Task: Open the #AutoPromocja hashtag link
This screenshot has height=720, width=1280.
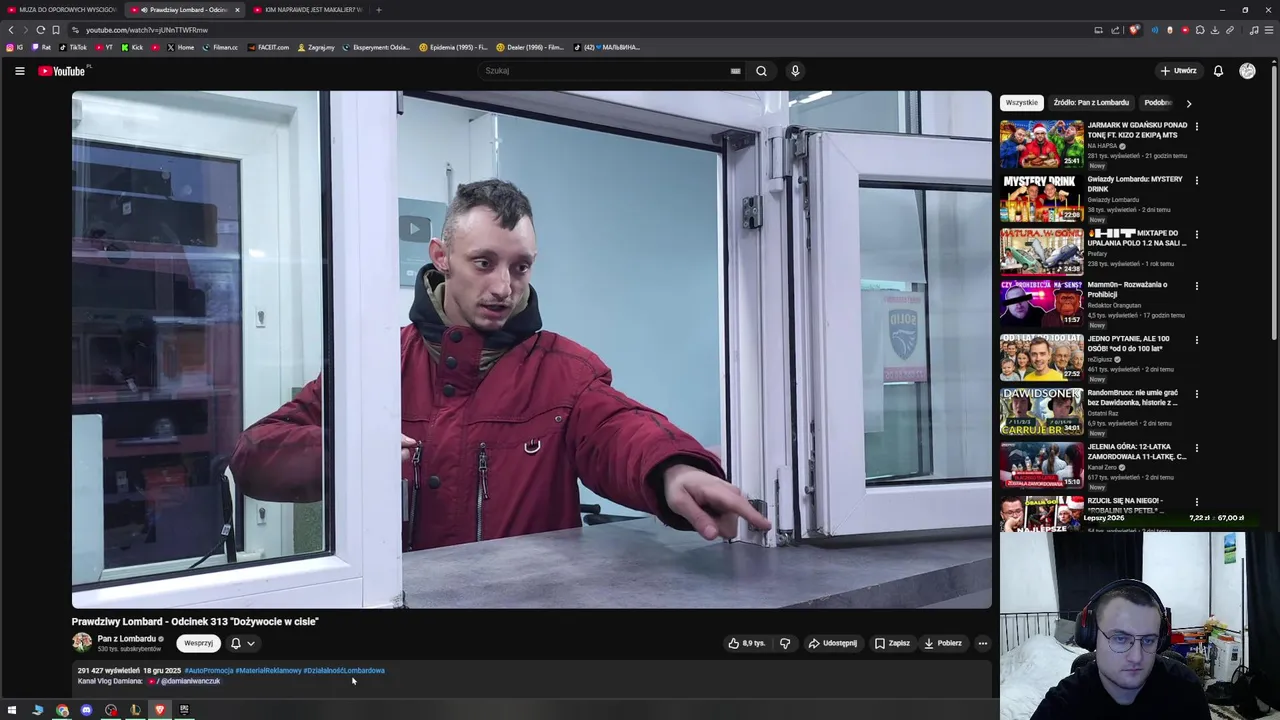Action: click(209, 671)
